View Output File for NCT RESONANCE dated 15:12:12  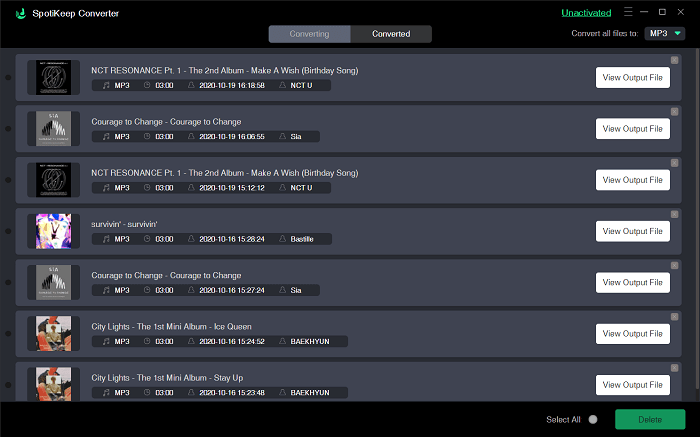633,180
